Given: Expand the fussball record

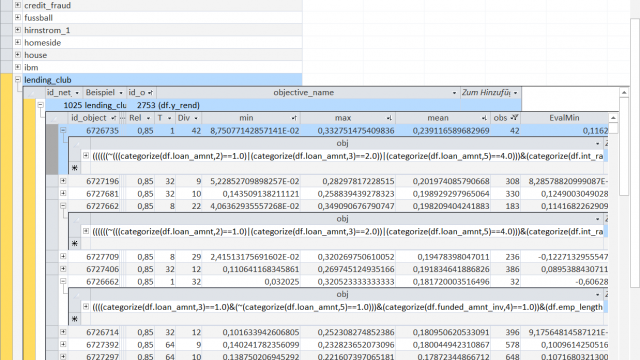Looking at the screenshot, I should [18, 18].
